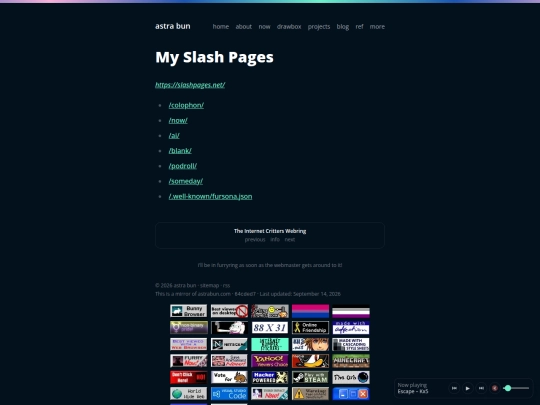This screenshot has width=540, height=405.
Task: Adjust the music player volume slider
Action: (x=516, y=388)
